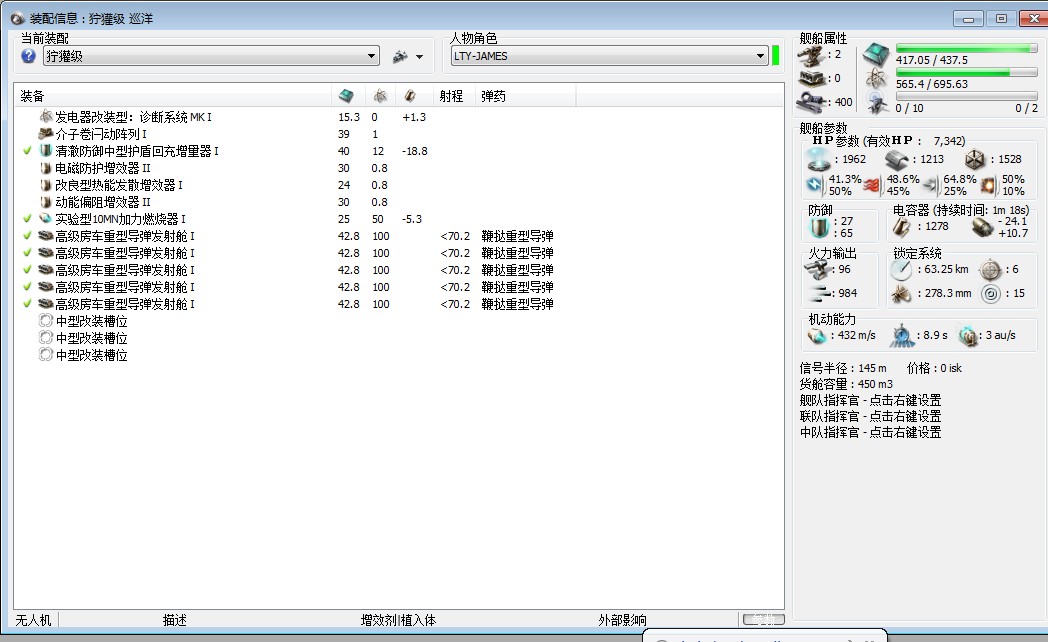
Task: Click the small button at bottom-right of tabs
Action: [x=763, y=619]
